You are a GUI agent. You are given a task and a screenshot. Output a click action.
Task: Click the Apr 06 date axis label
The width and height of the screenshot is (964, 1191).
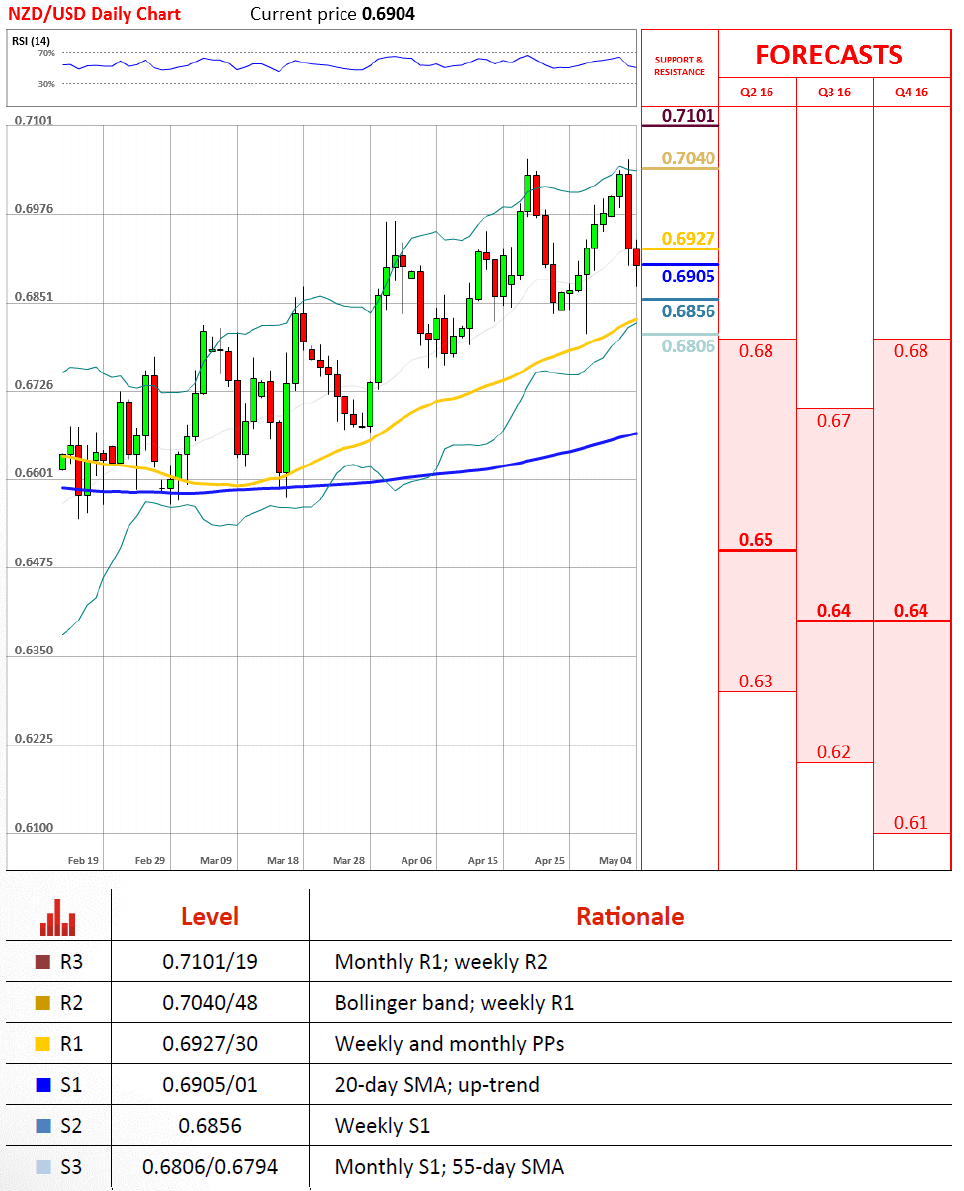tap(416, 861)
